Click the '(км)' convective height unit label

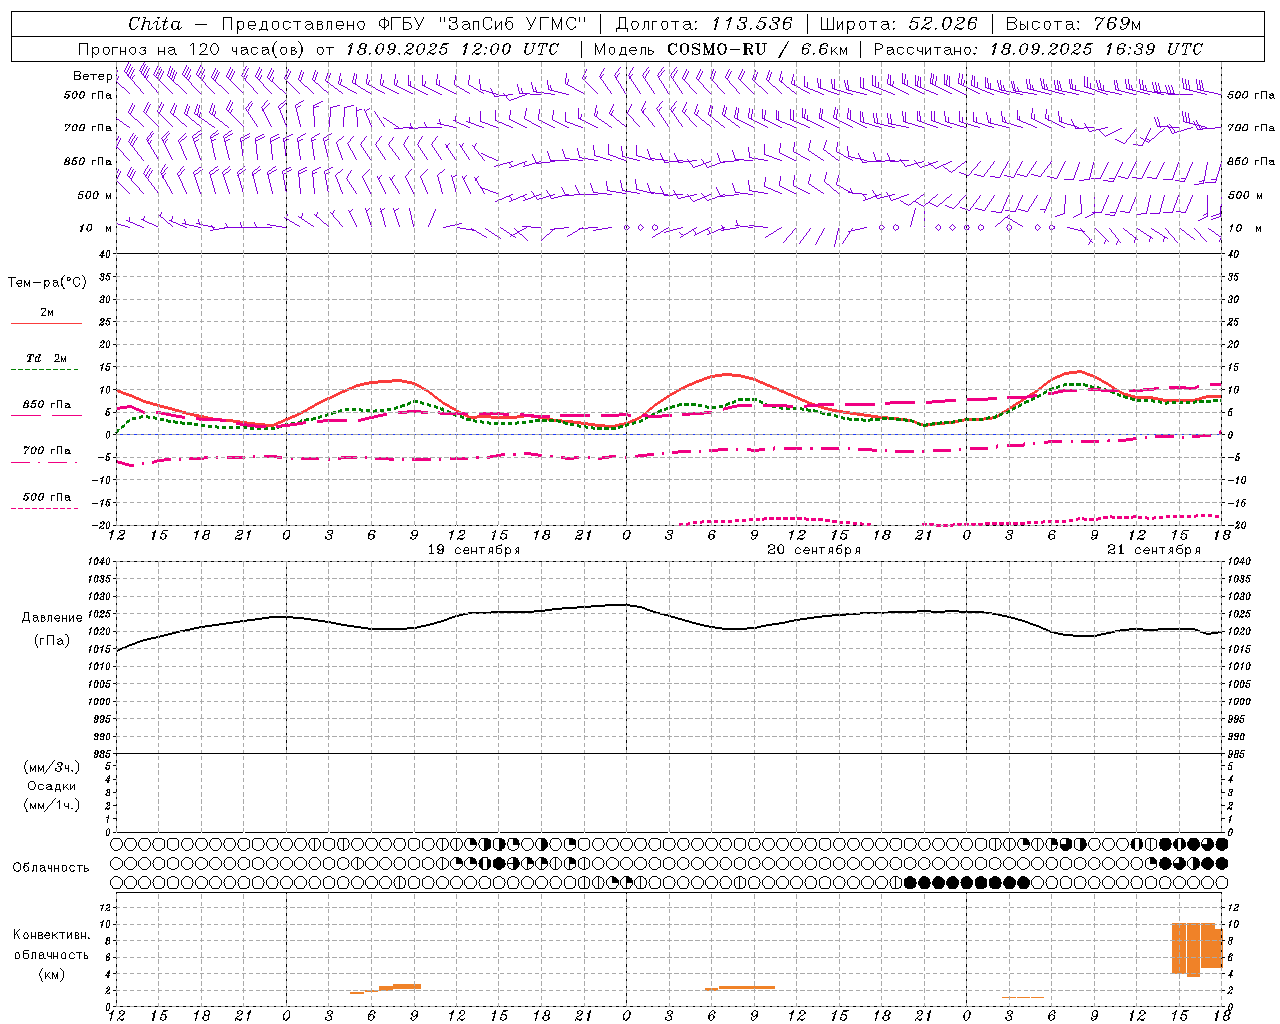(x=52, y=974)
